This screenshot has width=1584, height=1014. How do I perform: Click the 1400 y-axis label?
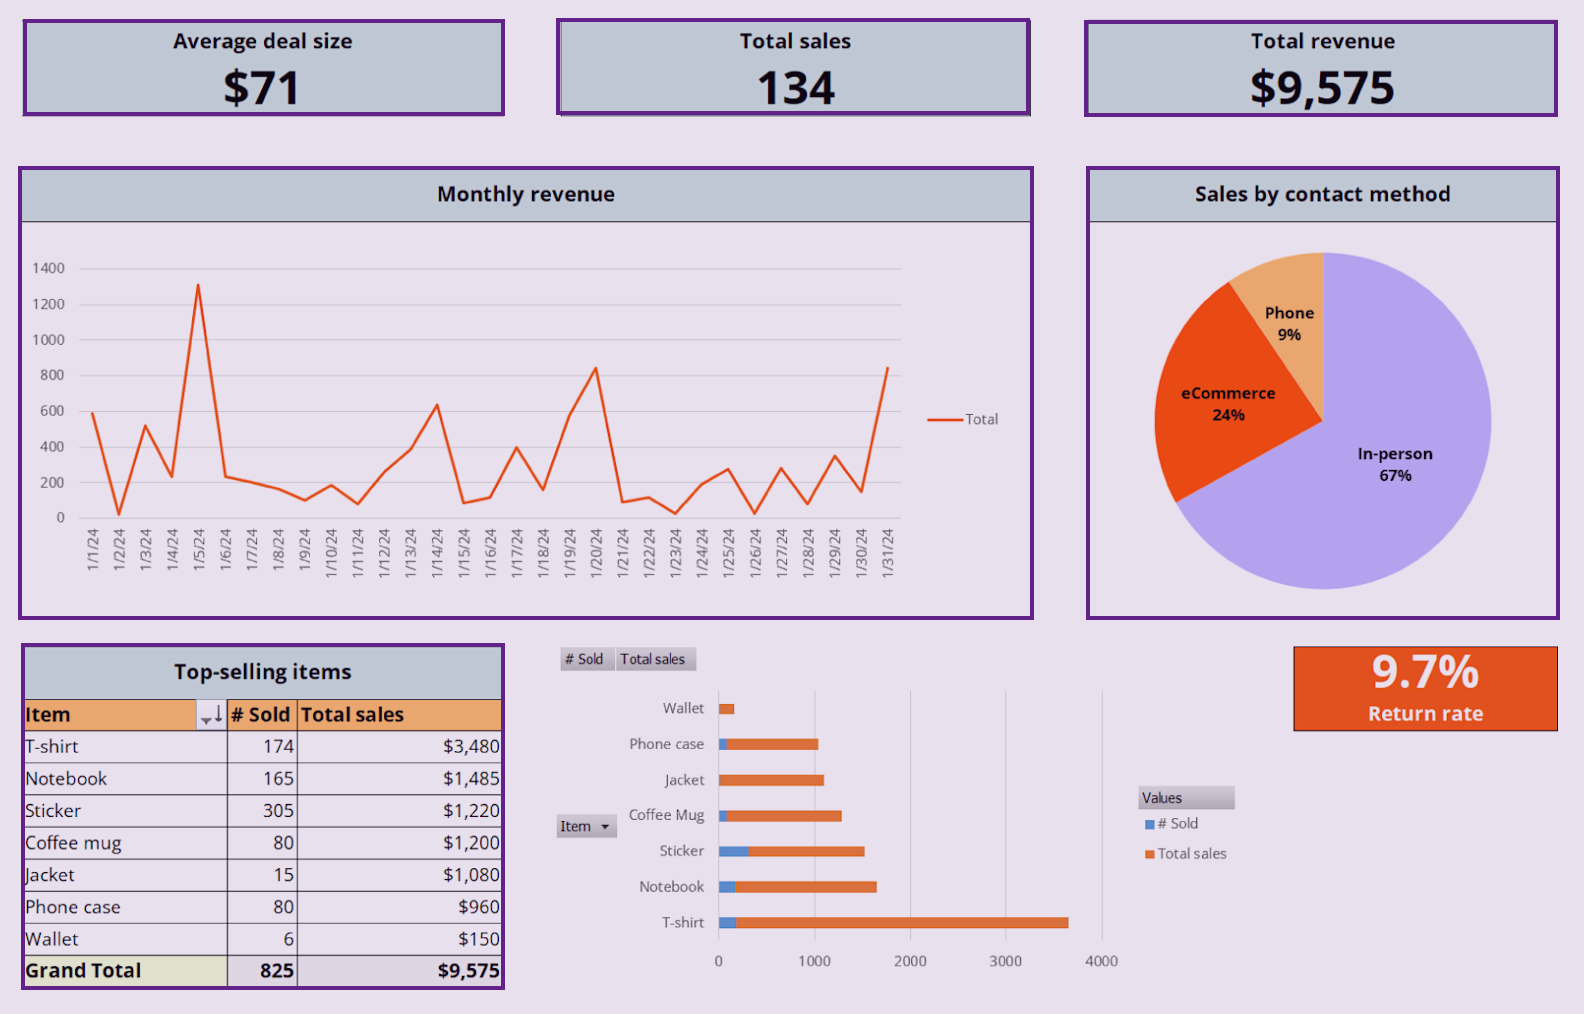click(x=48, y=268)
